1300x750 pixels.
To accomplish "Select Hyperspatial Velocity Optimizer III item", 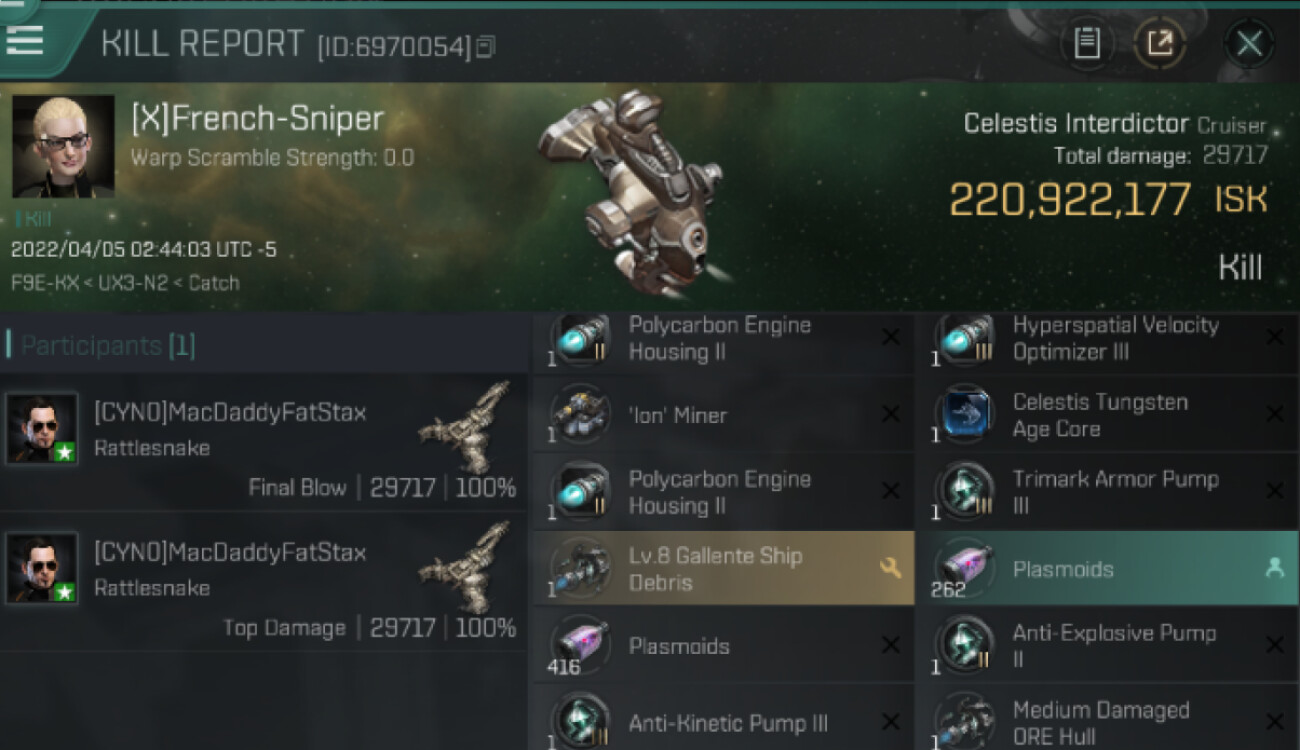I will [x=1108, y=338].
